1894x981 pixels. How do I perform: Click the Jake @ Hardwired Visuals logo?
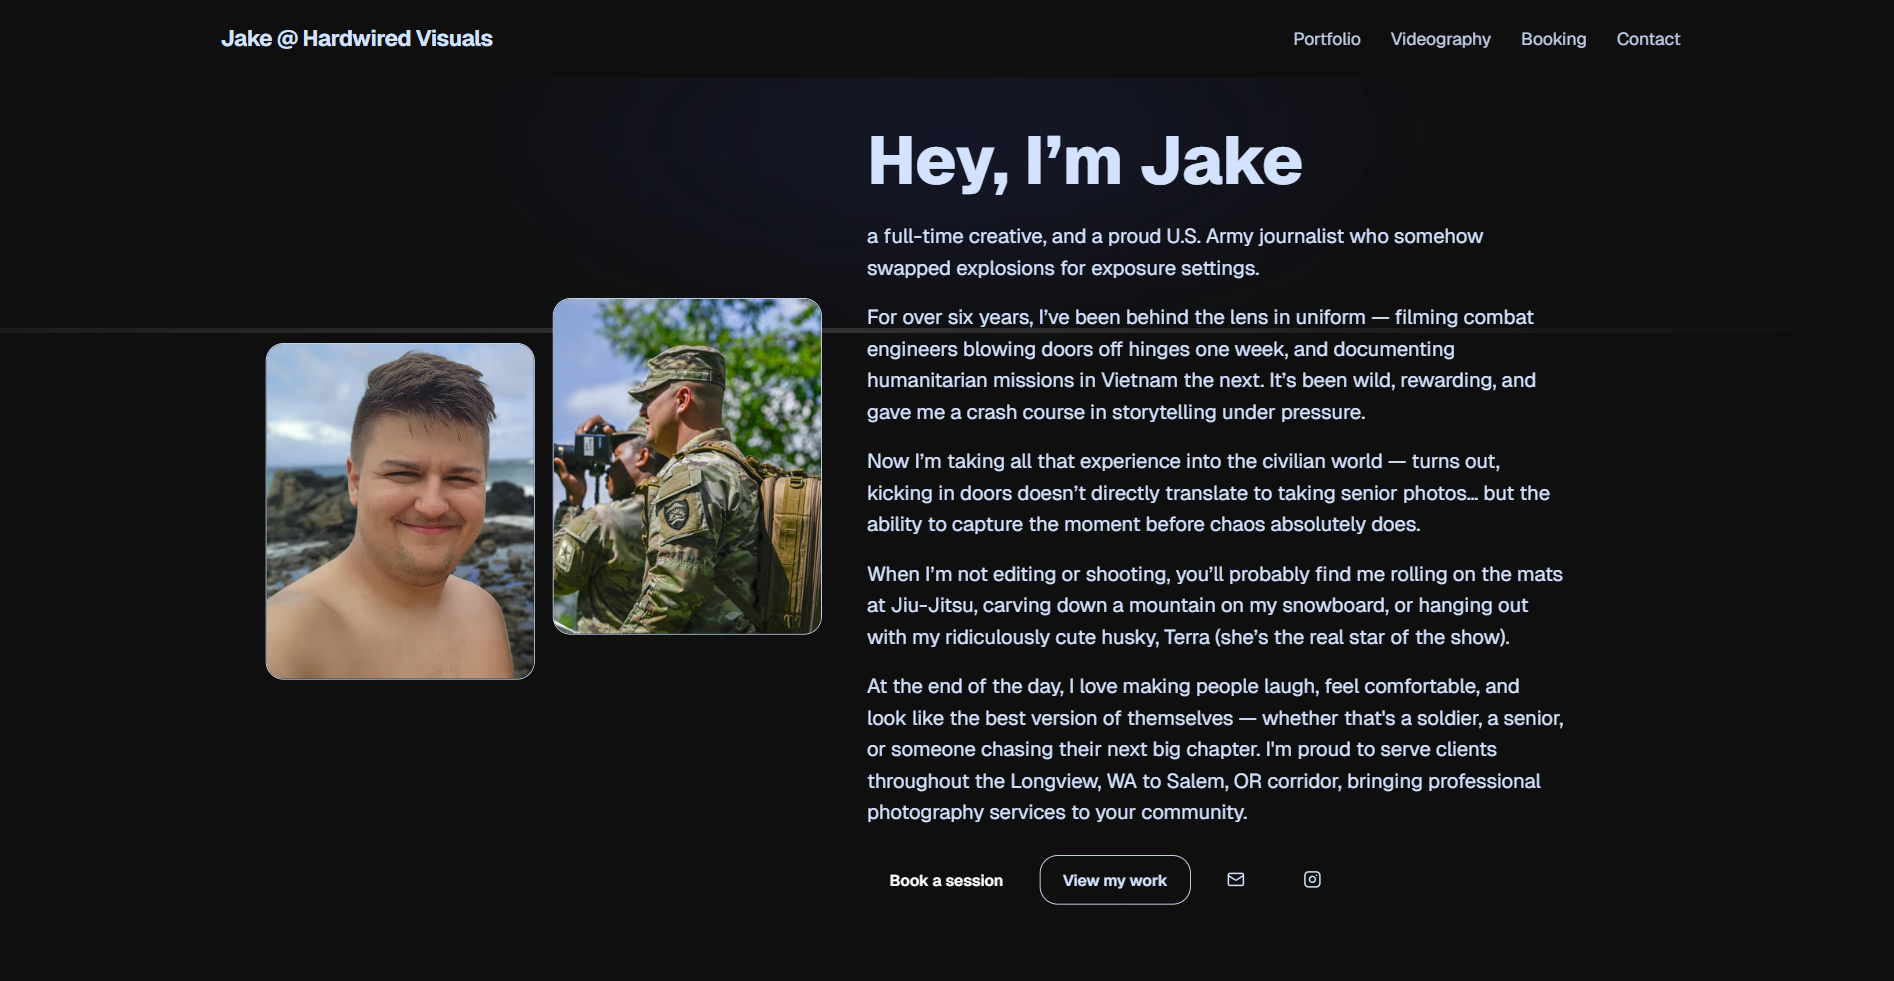pyautogui.click(x=357, y=38)
